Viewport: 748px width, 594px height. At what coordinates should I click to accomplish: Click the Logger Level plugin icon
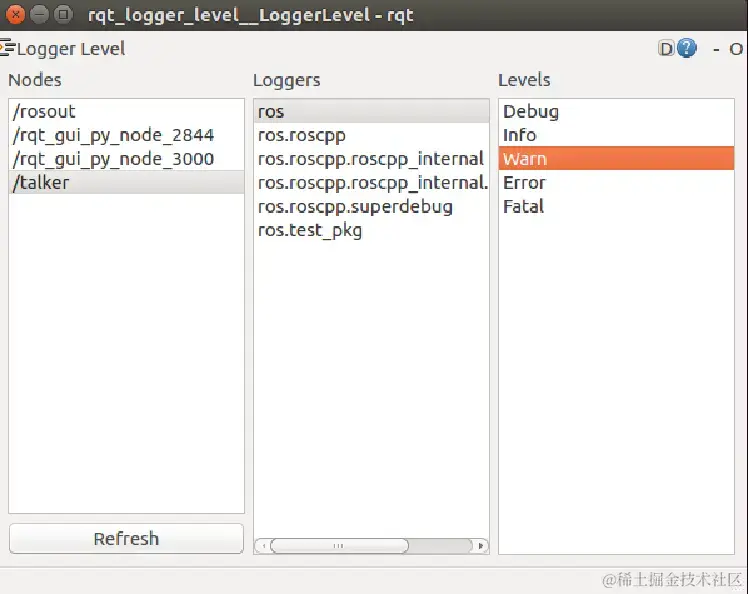pos(7,48)
